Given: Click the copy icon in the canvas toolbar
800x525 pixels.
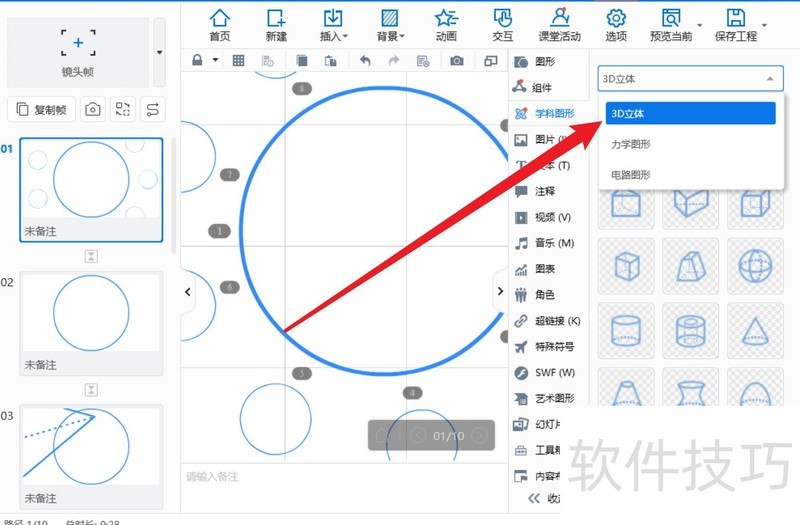Looking at the screenshot, I should [302, 61].
